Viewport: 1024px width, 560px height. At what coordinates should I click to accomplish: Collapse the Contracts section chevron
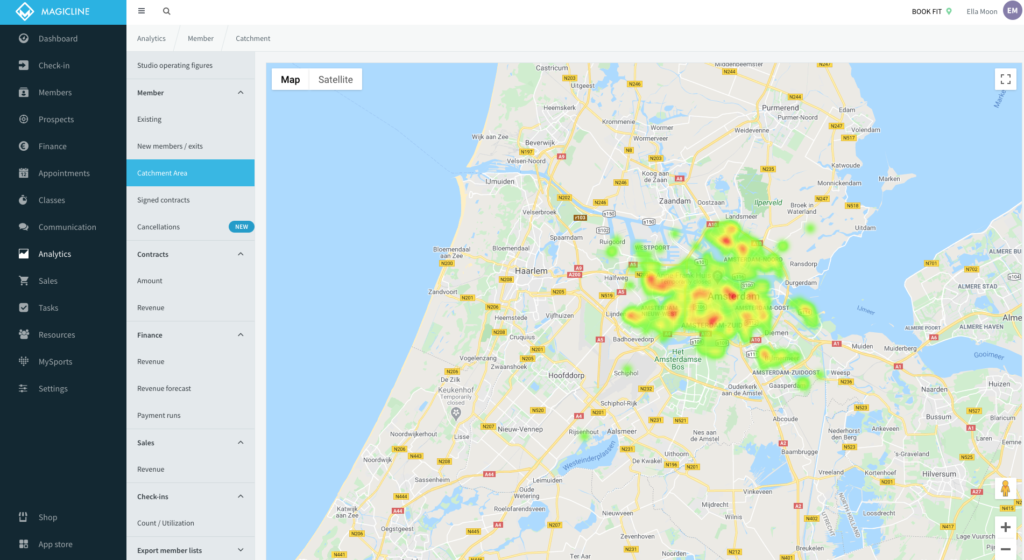click(240, 255)
